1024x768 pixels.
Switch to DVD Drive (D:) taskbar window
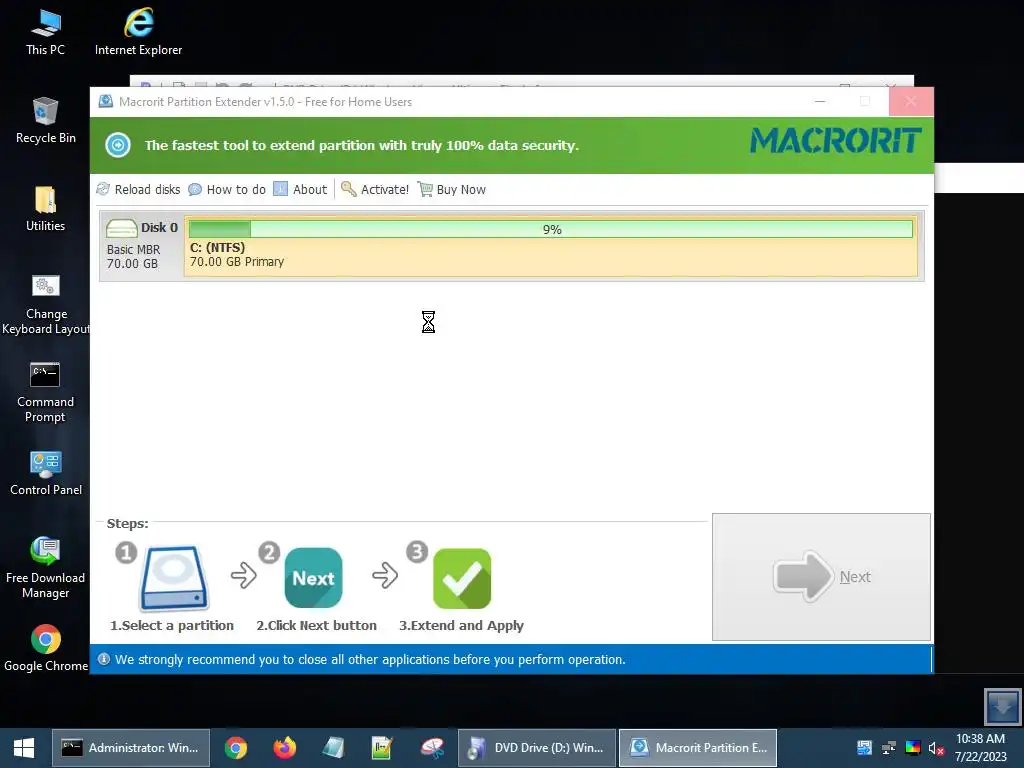point(537,748)
